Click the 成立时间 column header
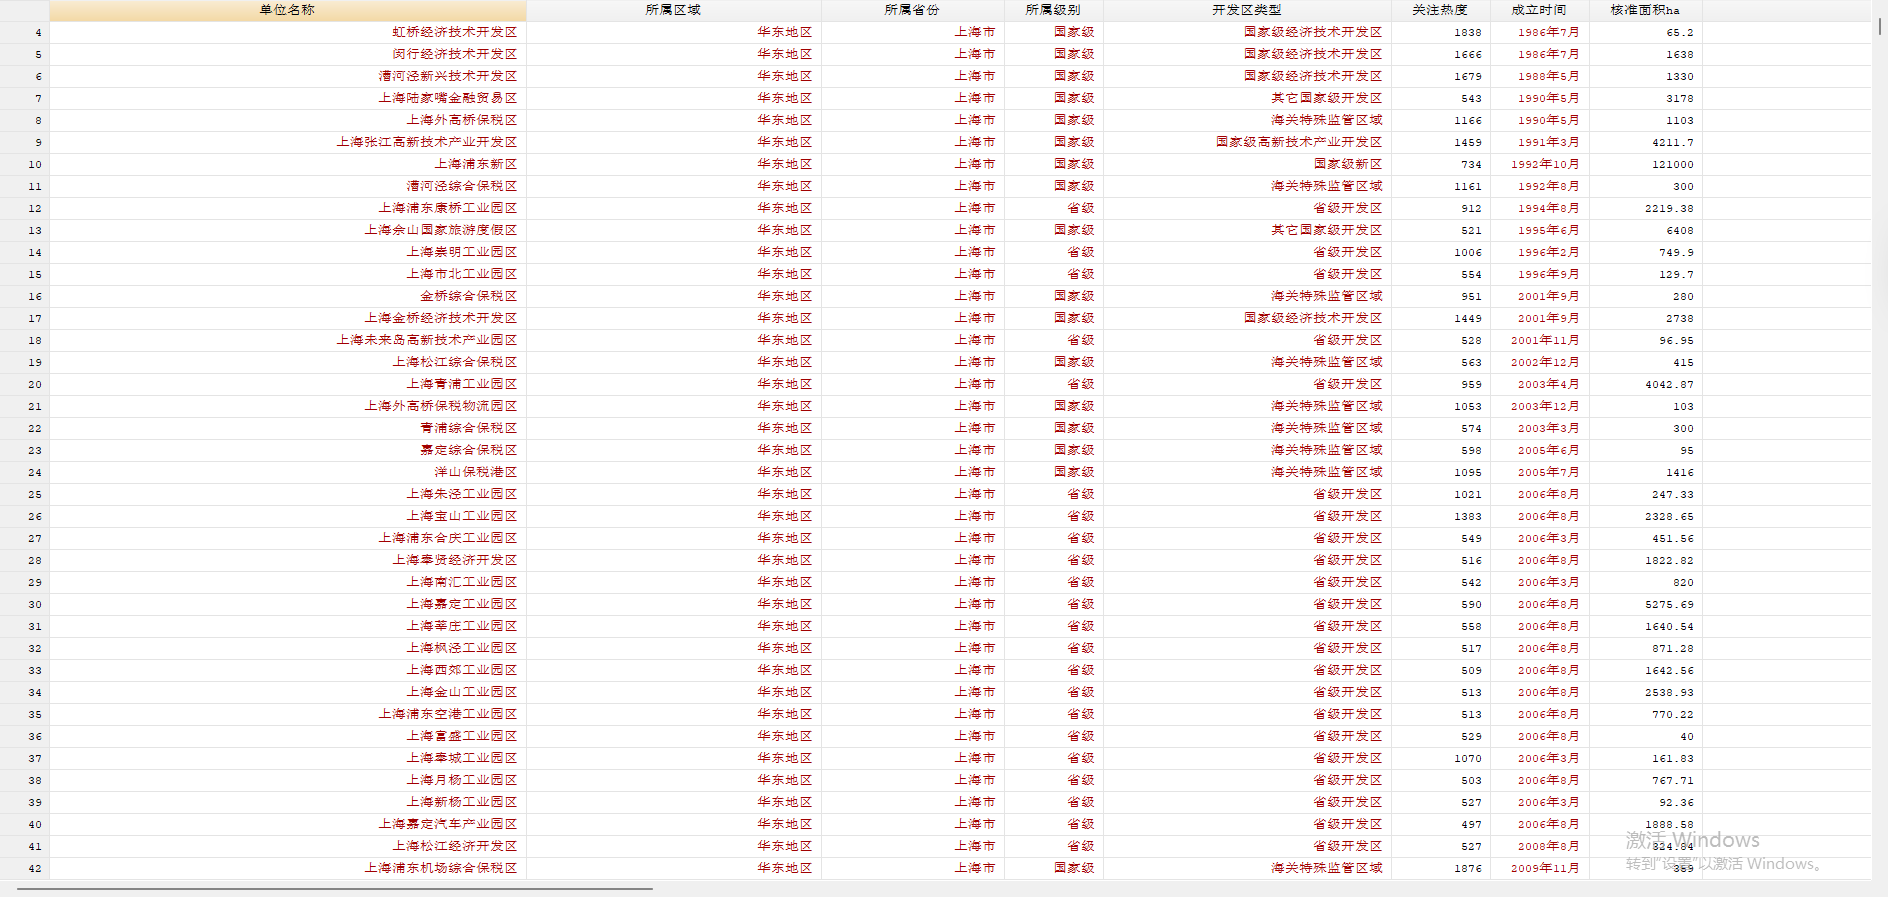This screenshot has height=897, width=1888. [x=1540, y=10]
